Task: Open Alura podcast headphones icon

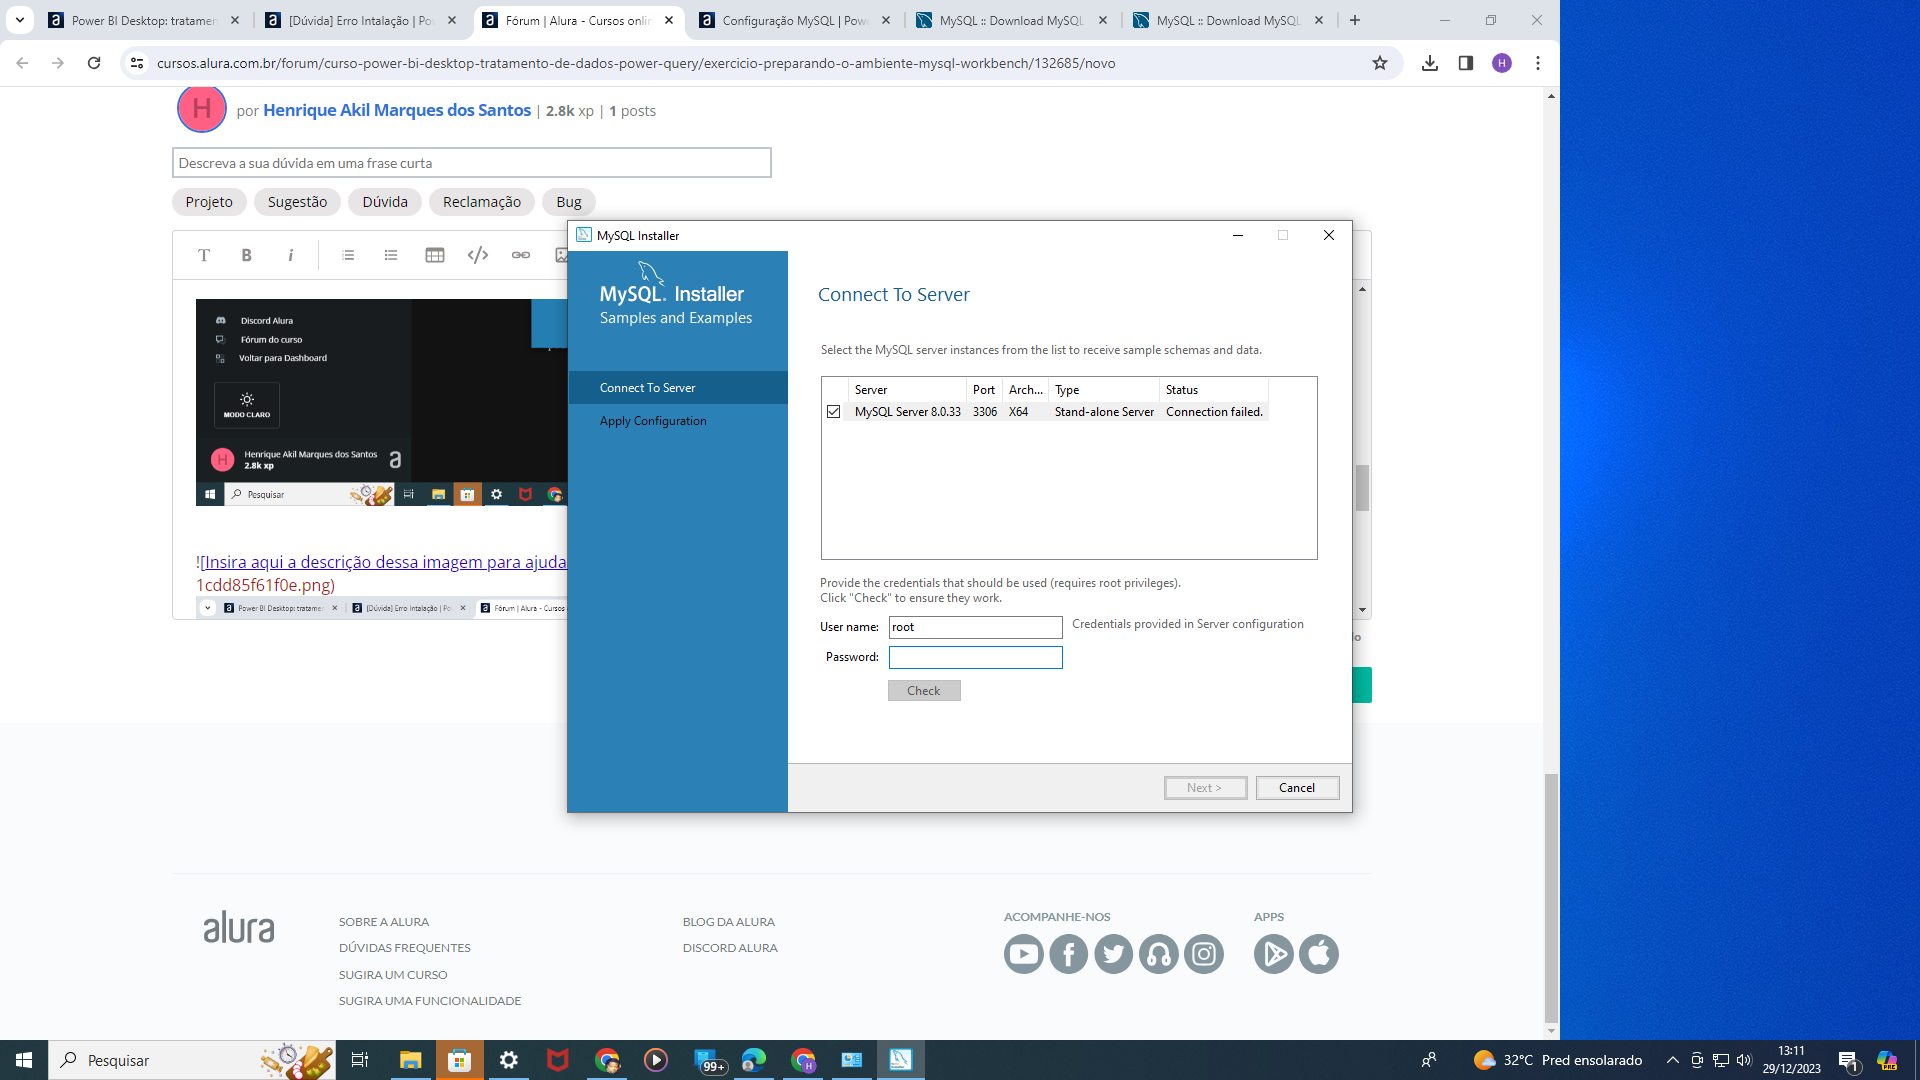Action: coord(1159,954)
